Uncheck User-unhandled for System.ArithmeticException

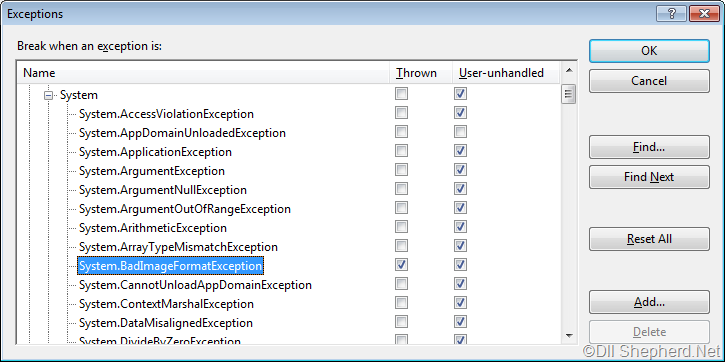coord(460,227)
